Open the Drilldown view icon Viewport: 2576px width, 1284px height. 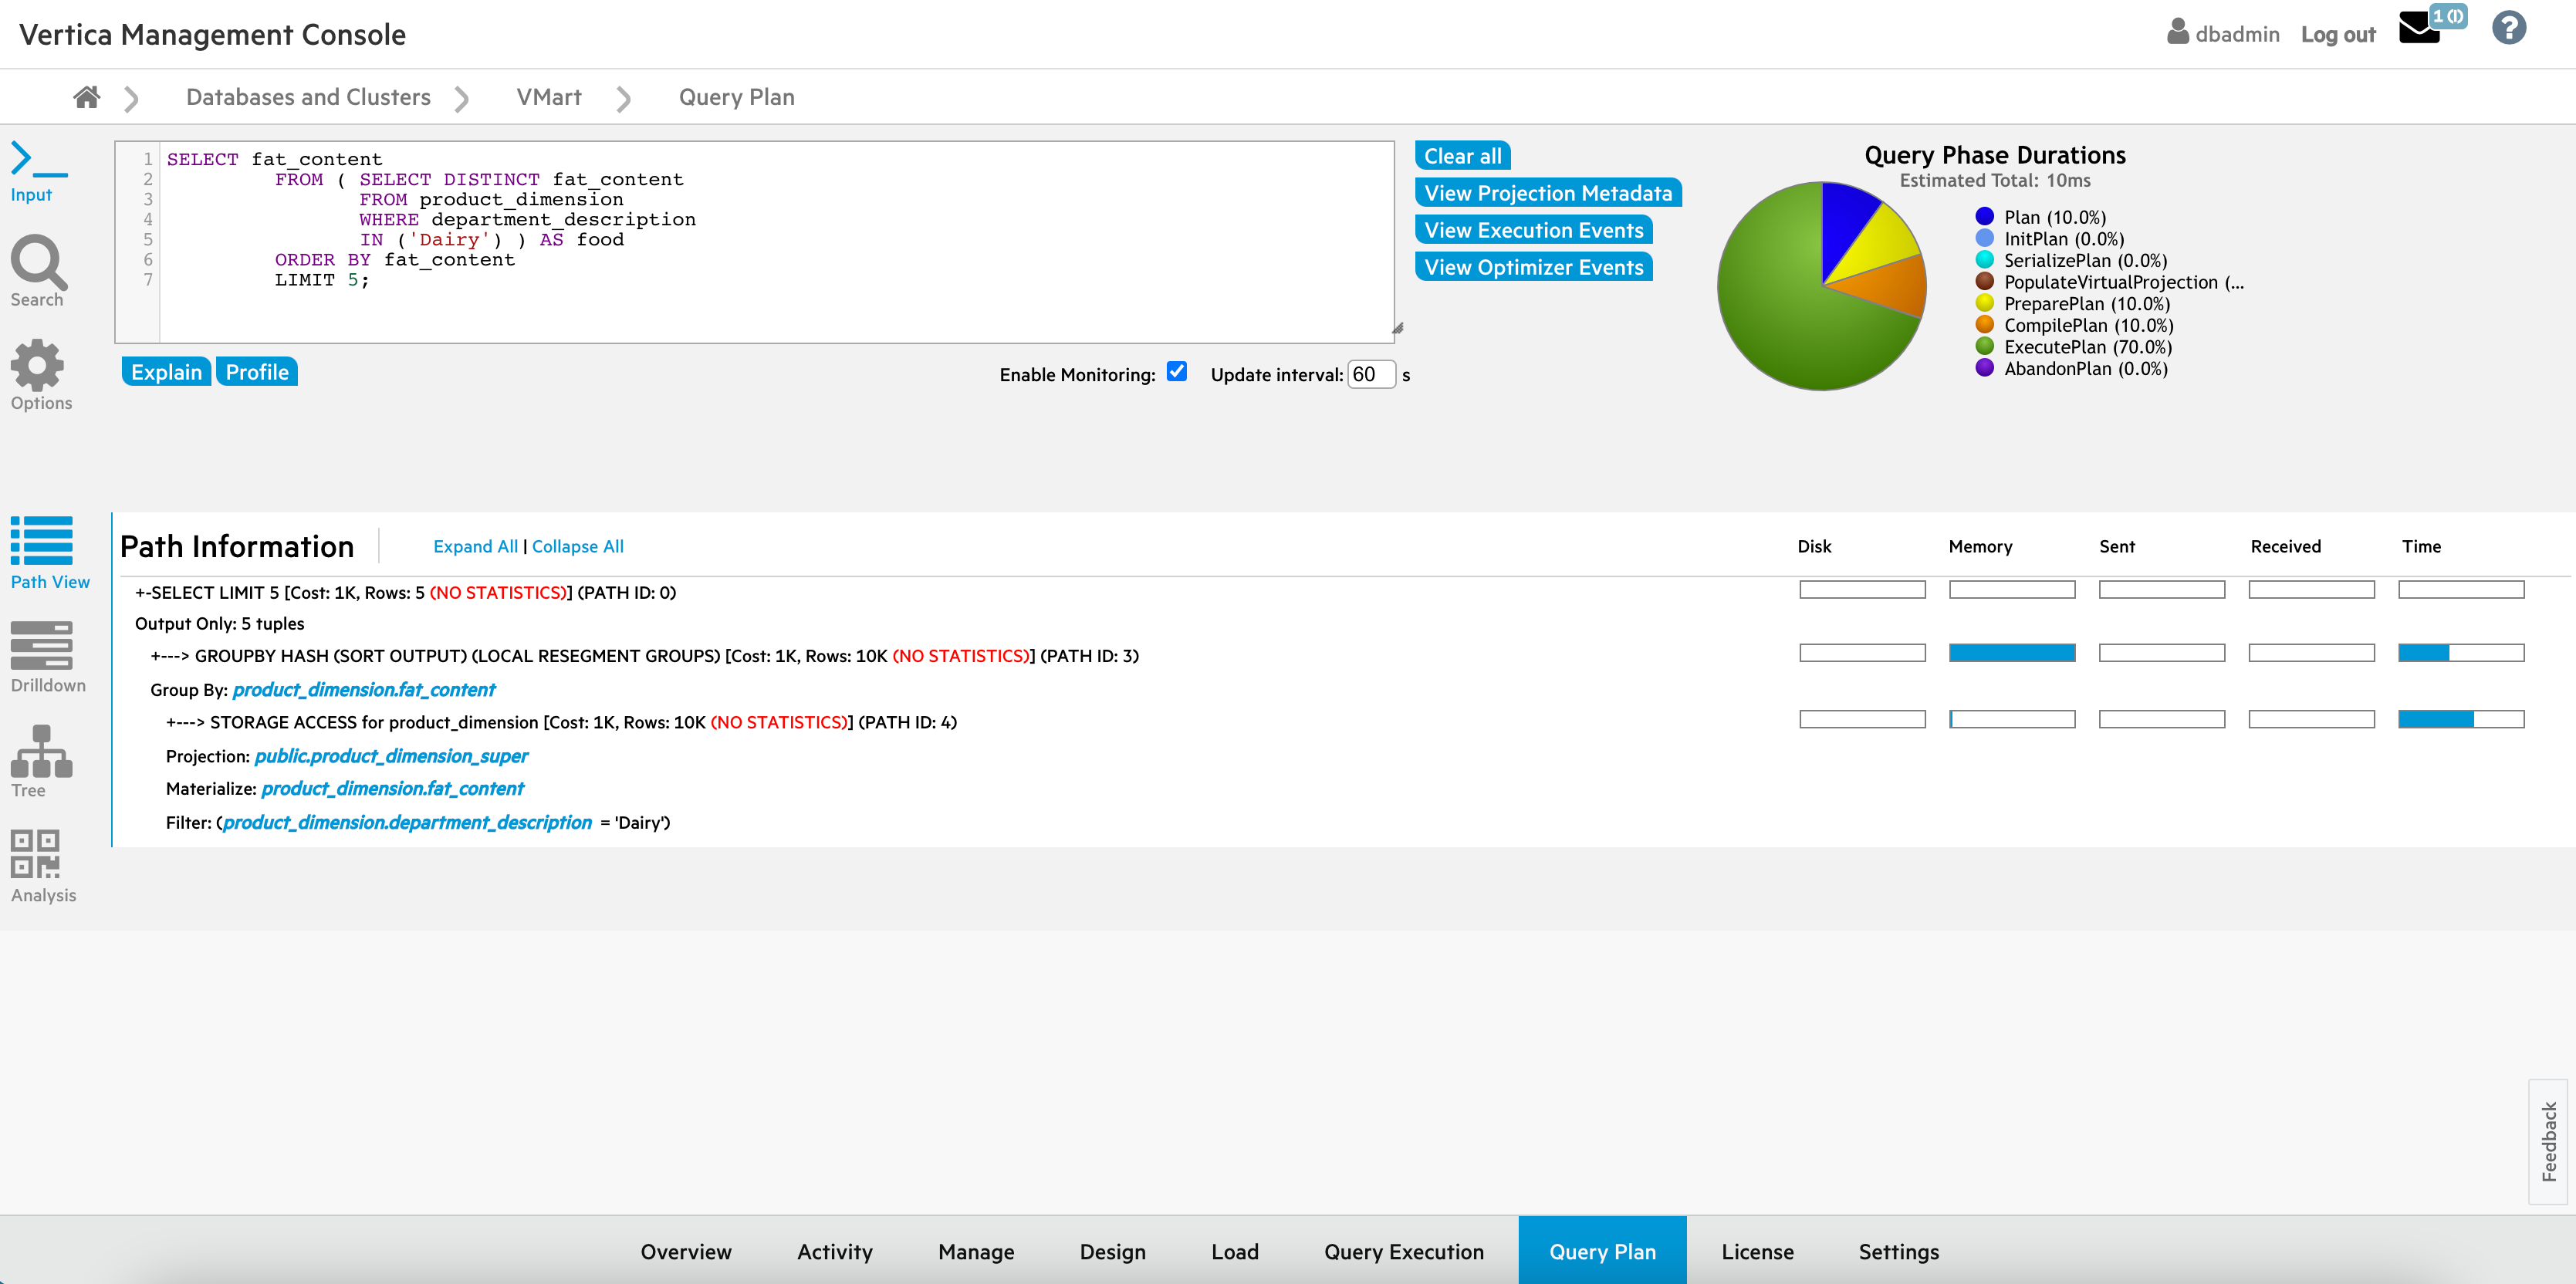point(41,646)
